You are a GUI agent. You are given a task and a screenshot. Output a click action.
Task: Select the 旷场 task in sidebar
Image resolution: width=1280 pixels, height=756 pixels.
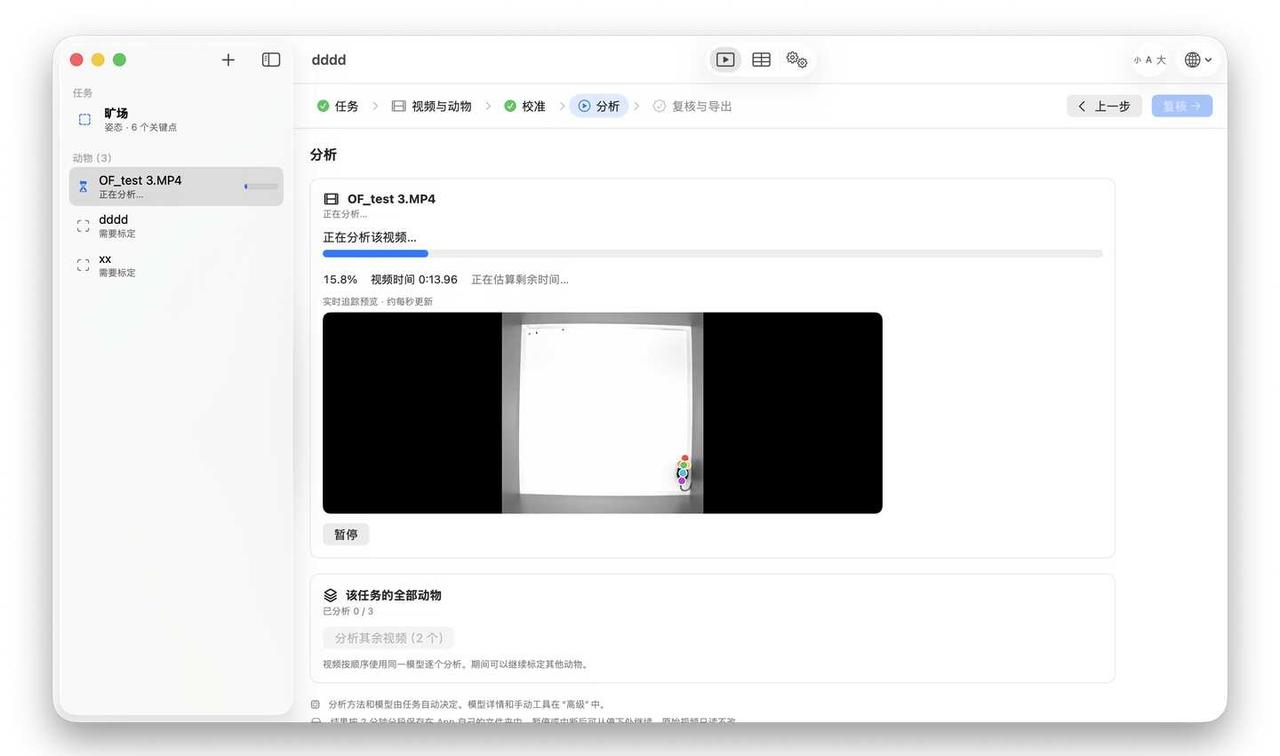tap(176, 119)
